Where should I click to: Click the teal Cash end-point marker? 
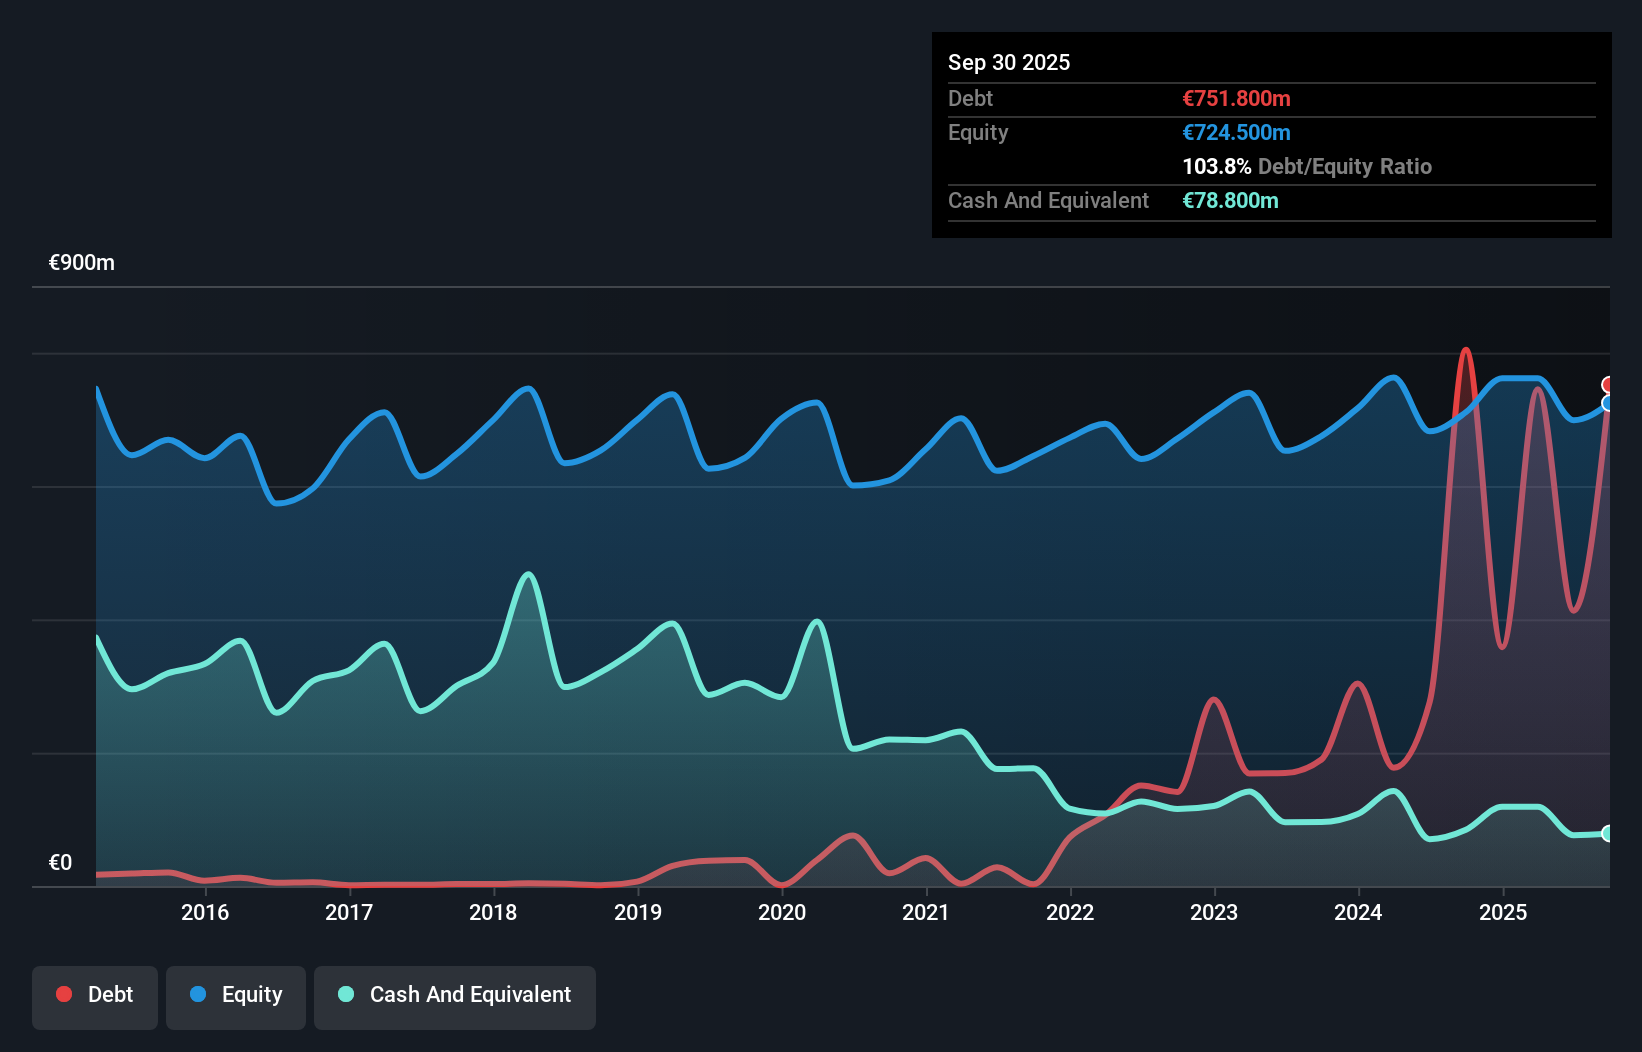coord(1609,833)
